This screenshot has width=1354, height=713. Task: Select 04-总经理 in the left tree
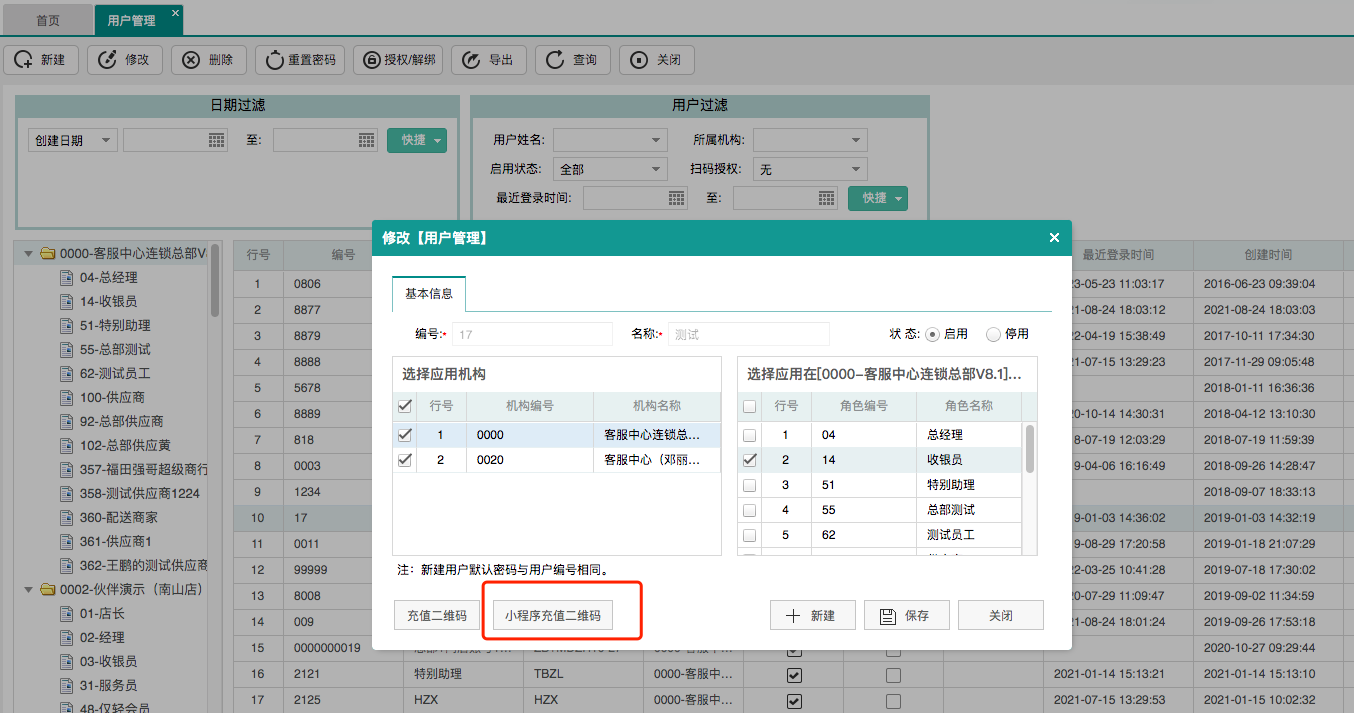tap(108, 278)
